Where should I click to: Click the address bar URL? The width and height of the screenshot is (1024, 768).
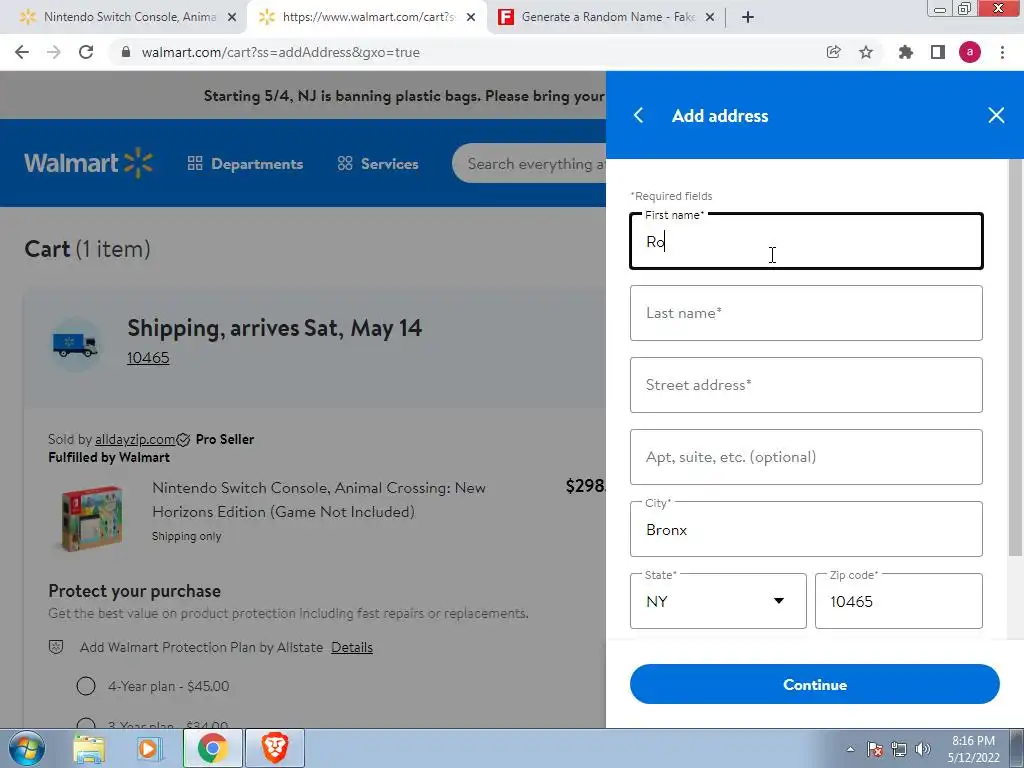click(x=281, y=52)
